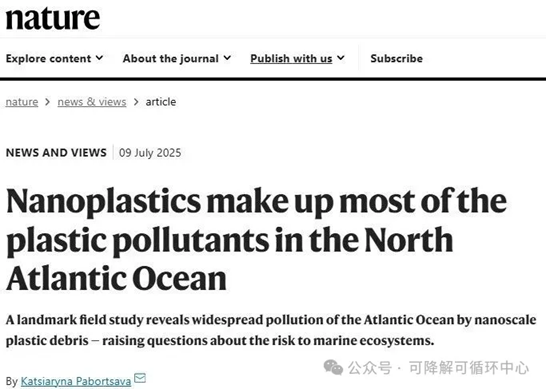Go to the news & views breadcrumb
Viewport: 546px width, 389px height.
[x=92, y=102]
